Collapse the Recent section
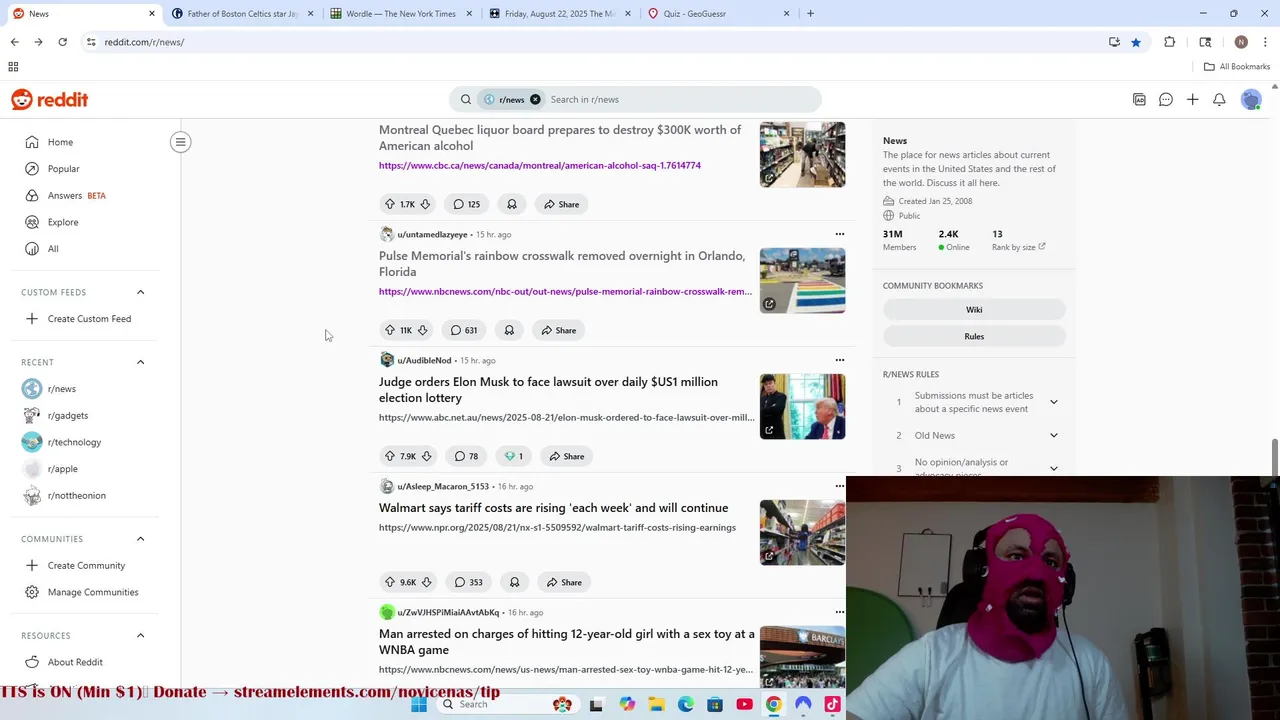 (140, 362)
